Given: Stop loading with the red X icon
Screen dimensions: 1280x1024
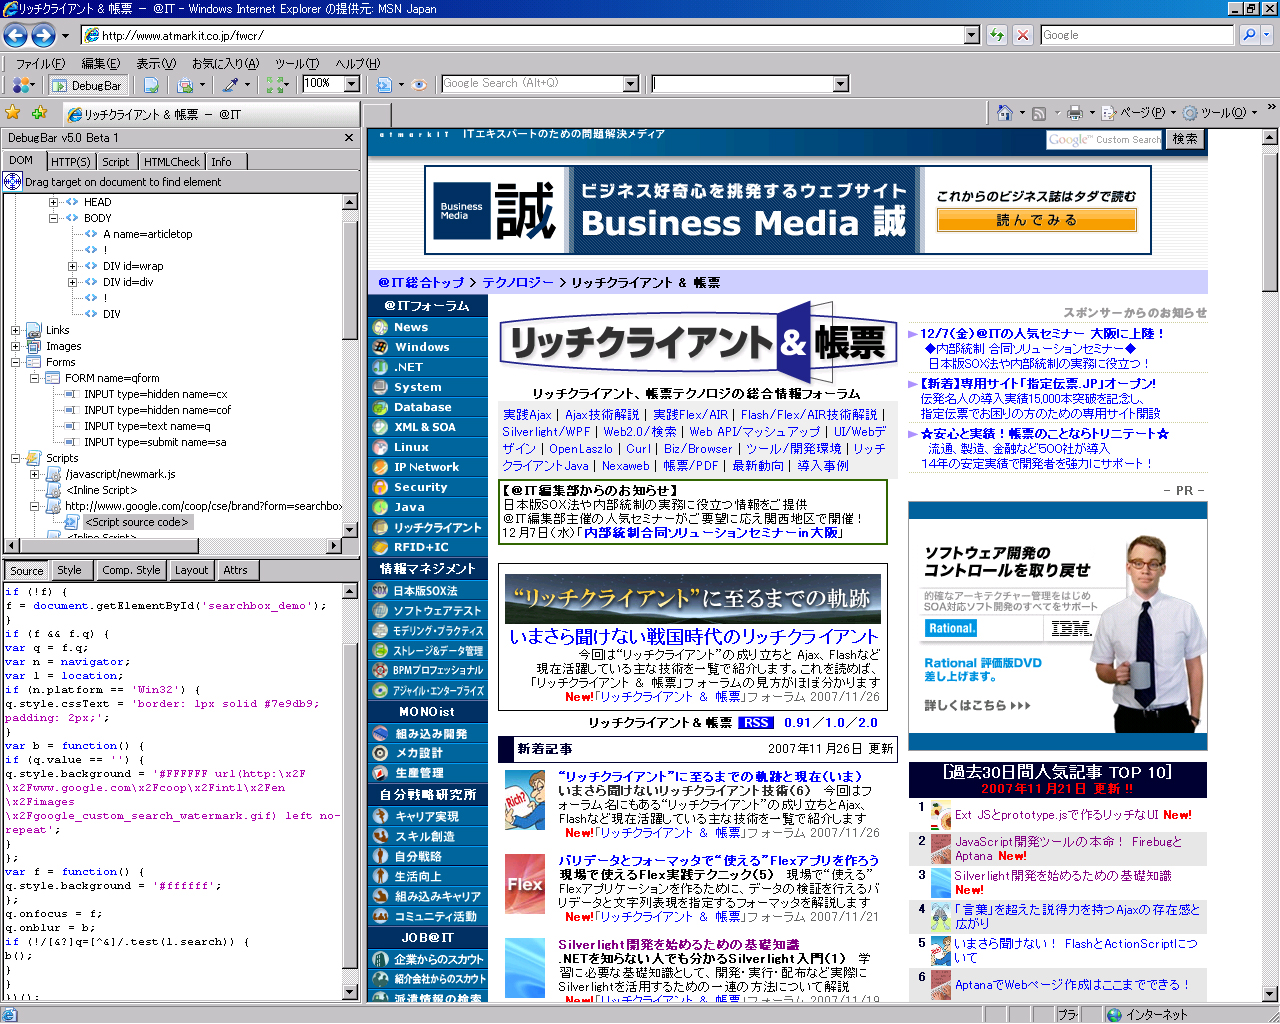Looking at the screenshot, I should coord(1022,35).
